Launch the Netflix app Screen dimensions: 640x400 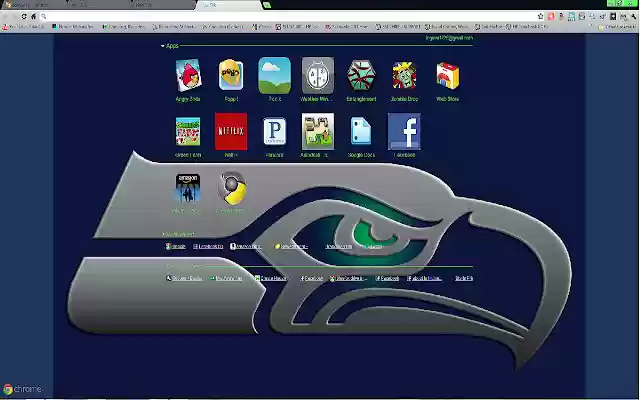tap(231, 131)
